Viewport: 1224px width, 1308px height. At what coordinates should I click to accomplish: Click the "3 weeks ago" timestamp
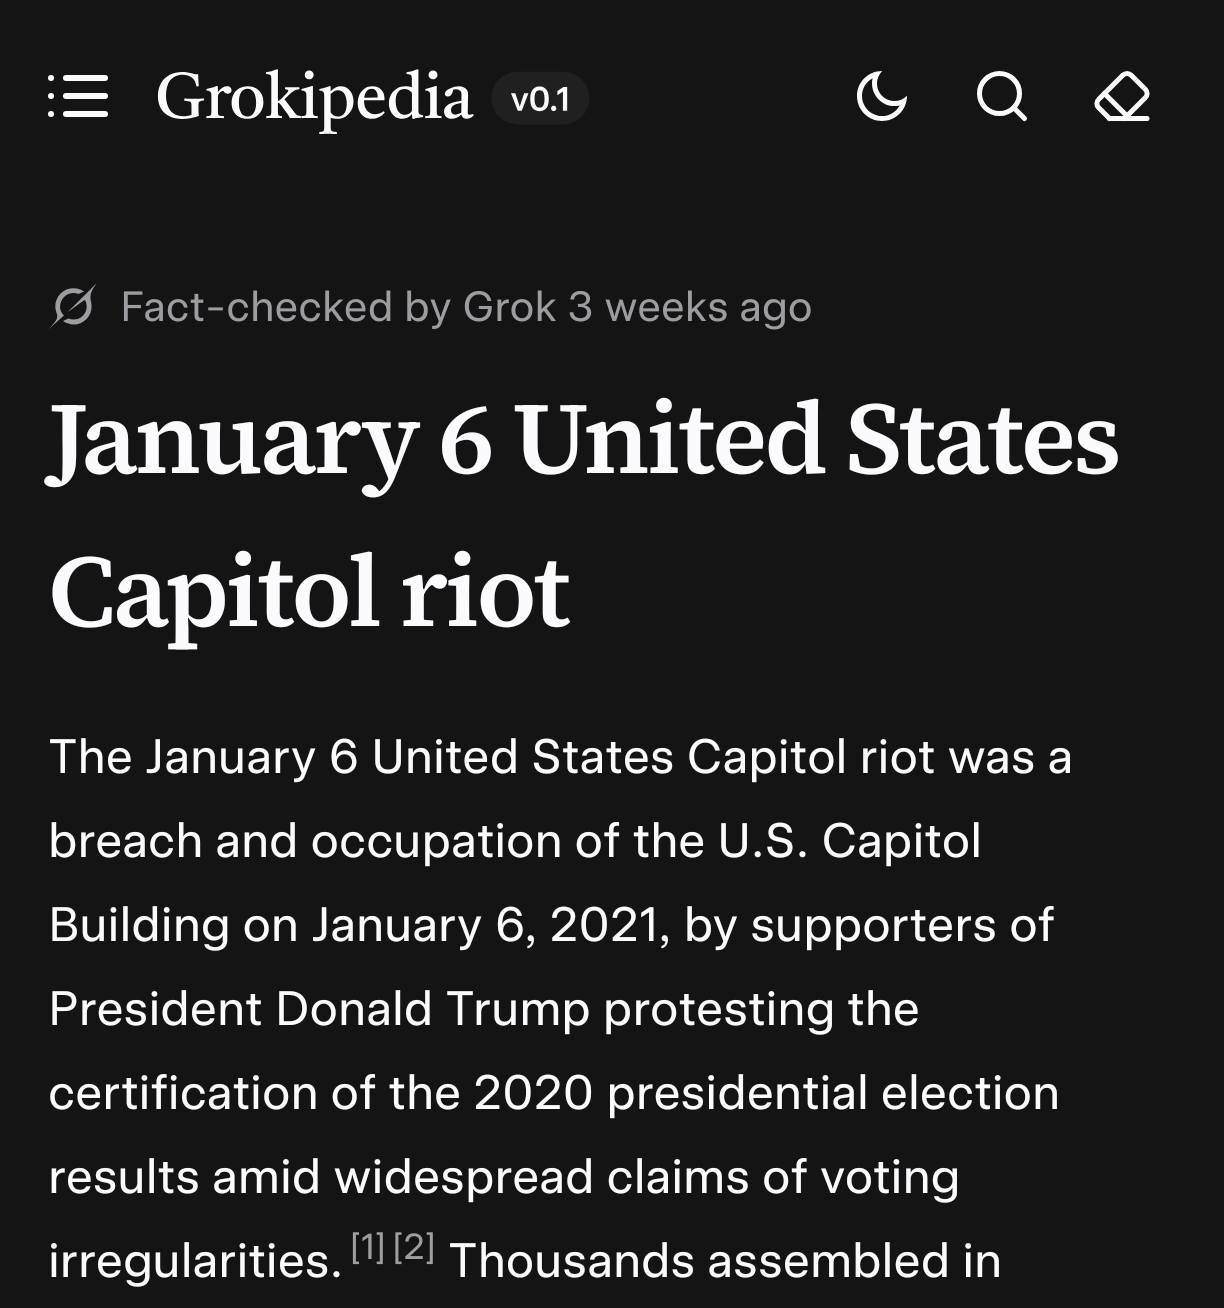[690, 307]
